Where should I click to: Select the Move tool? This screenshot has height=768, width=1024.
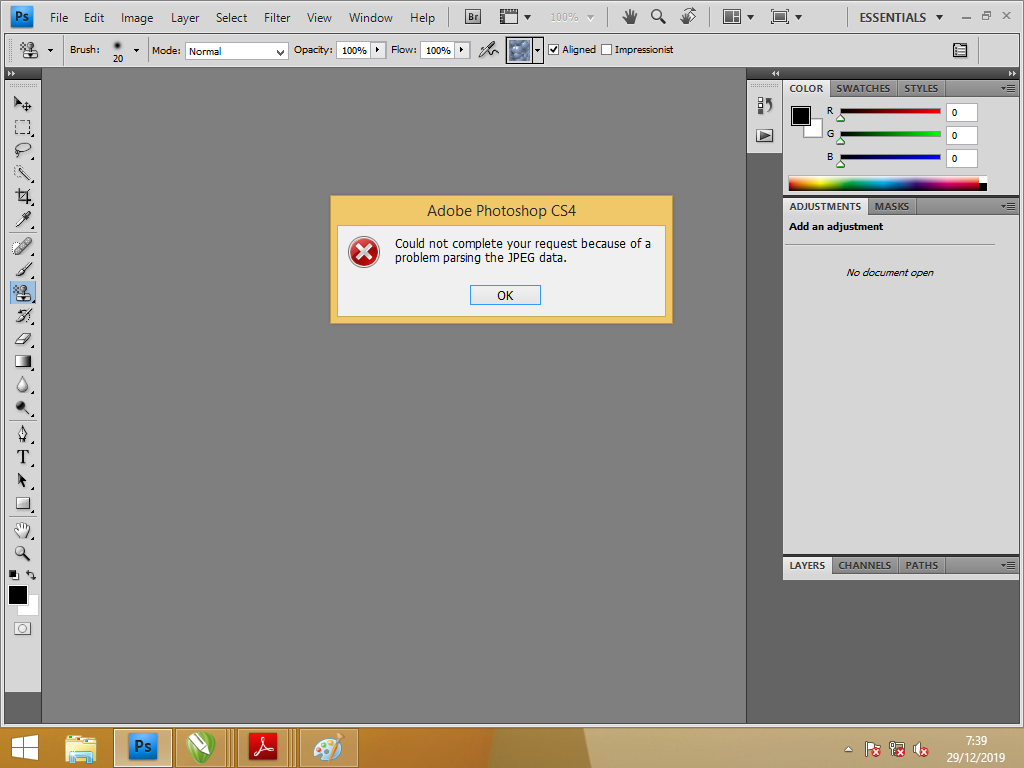point(23,104)
